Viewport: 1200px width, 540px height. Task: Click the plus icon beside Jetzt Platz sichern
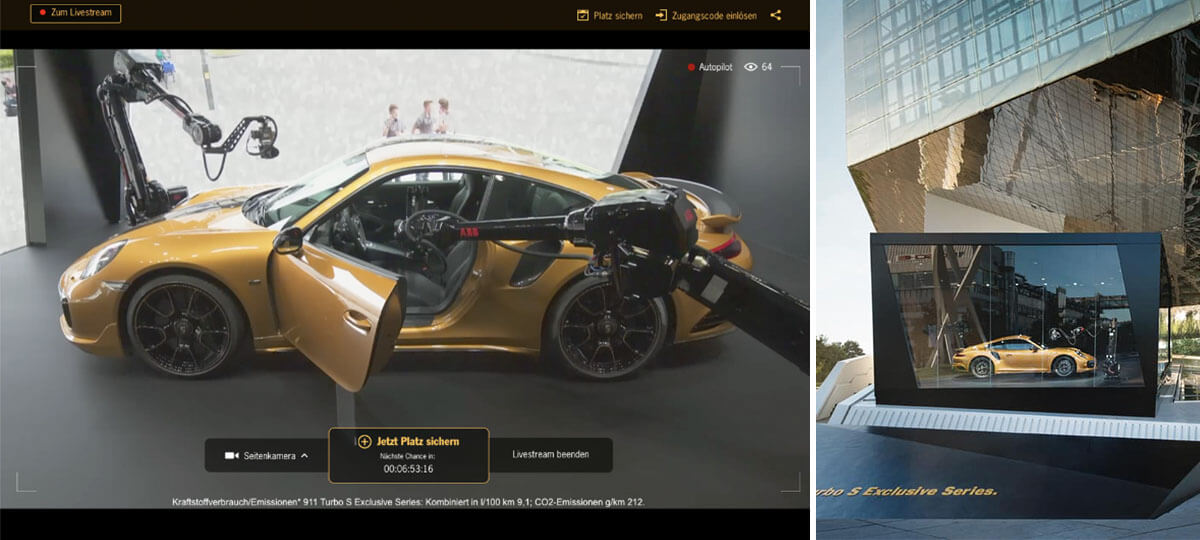coord(364,441)
